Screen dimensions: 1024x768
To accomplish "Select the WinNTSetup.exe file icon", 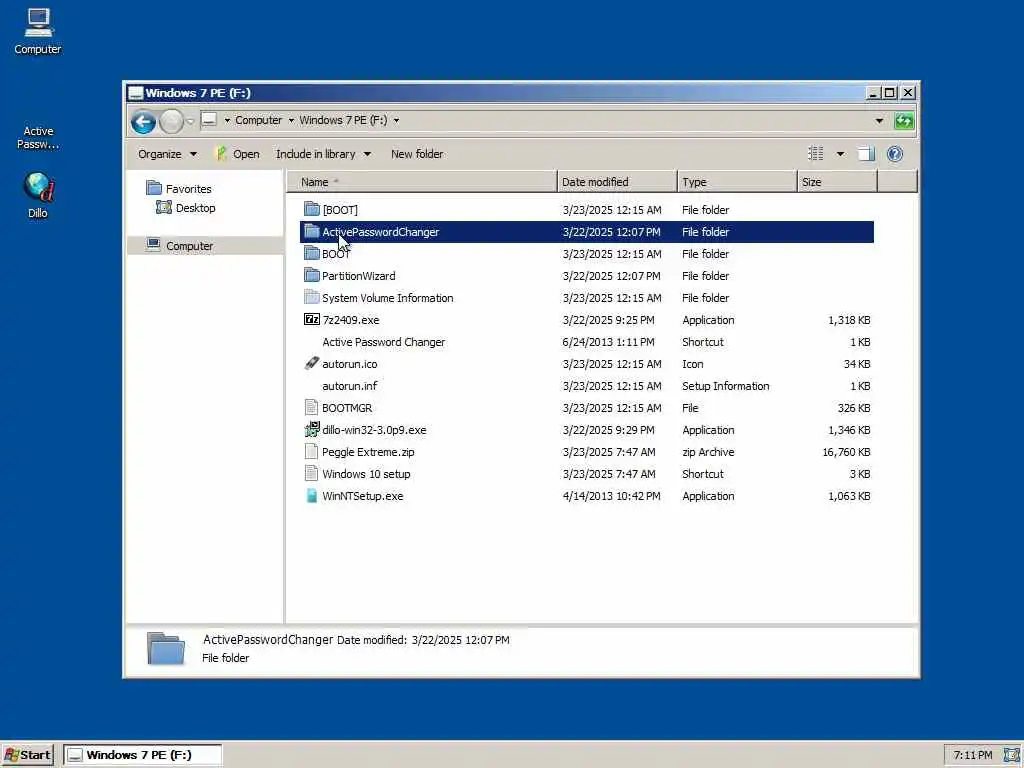I will click(x=312, y=496).
